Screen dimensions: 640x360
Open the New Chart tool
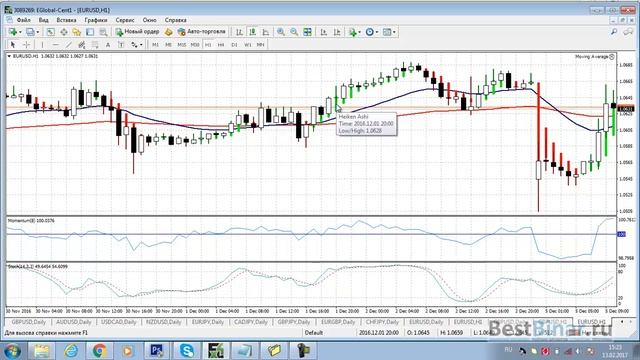point(13,32)
